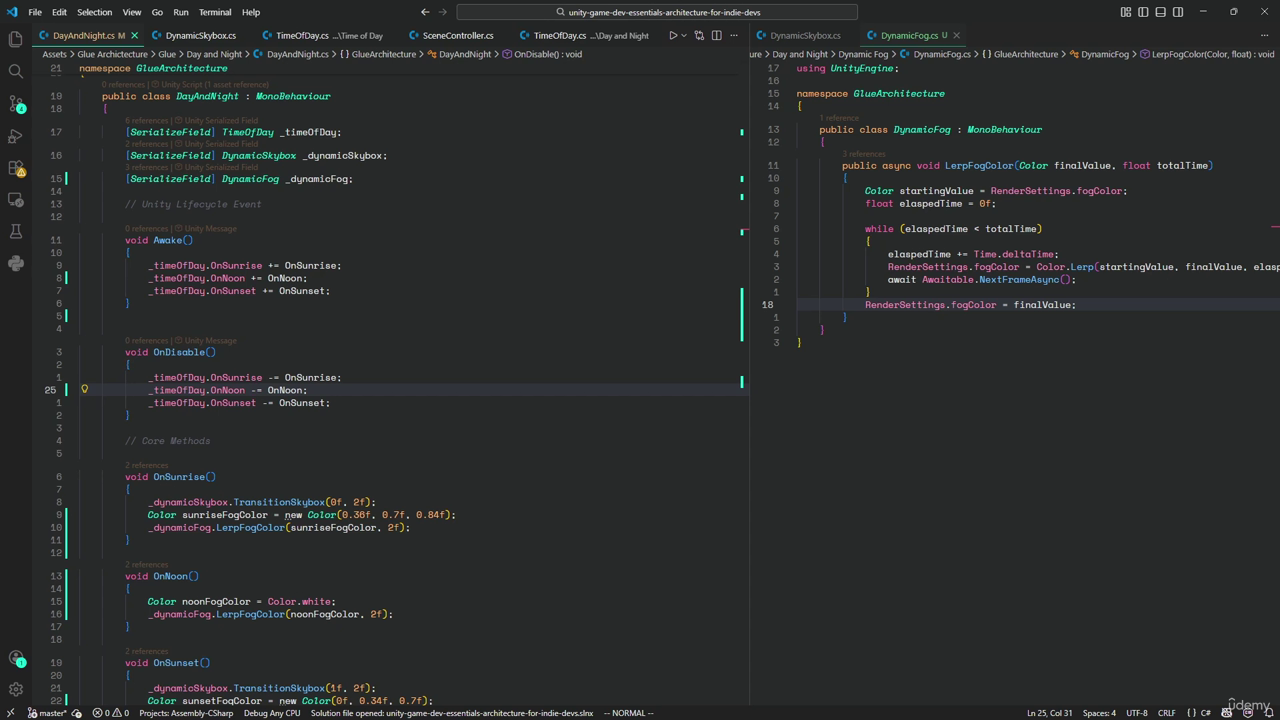Click the Debug Any CPU status item

pyautogui.click(x=272, y=713)
